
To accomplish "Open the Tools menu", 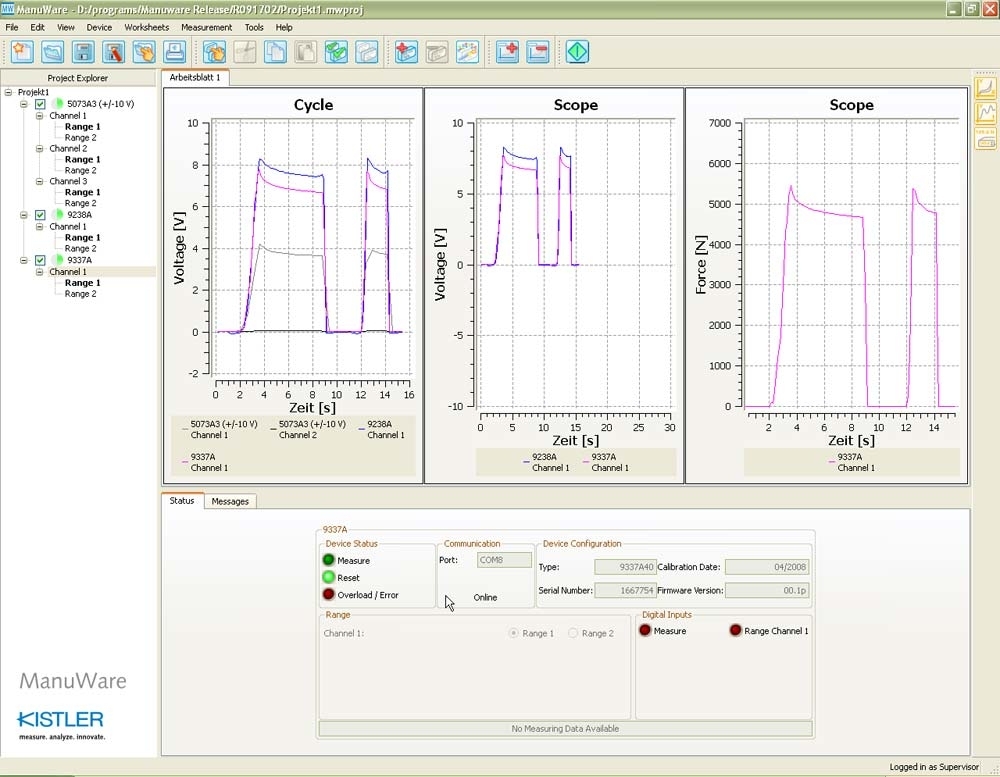I will (x=254, y=27).
